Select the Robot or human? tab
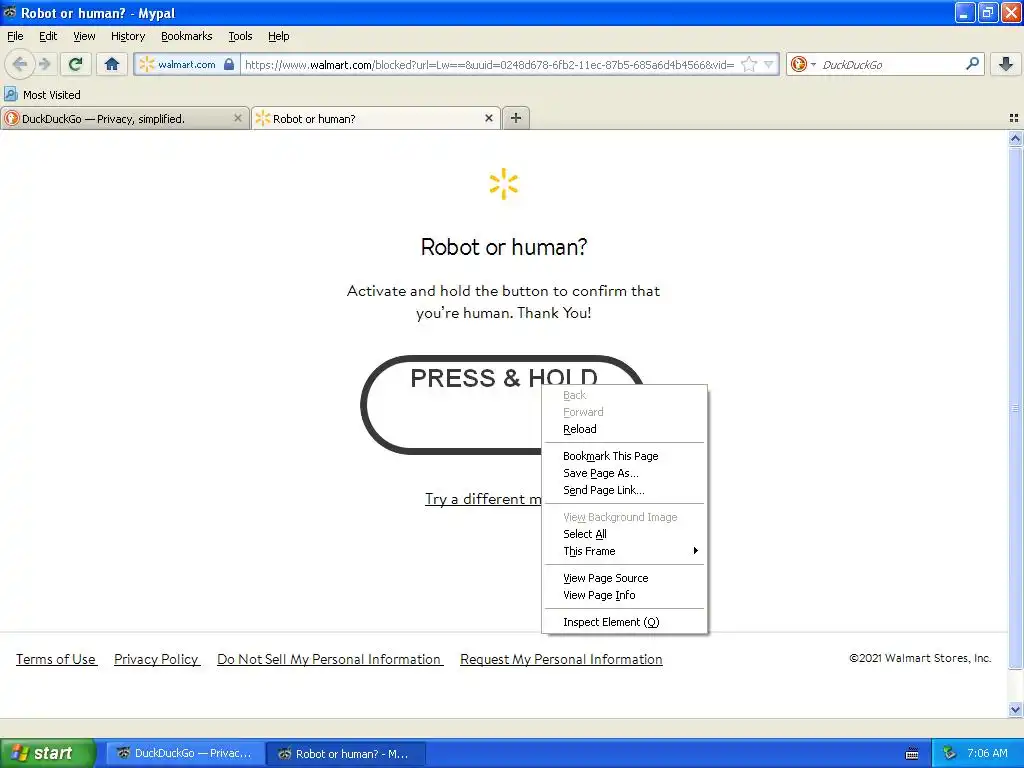1024x768 pixels. tap(376, 118)
